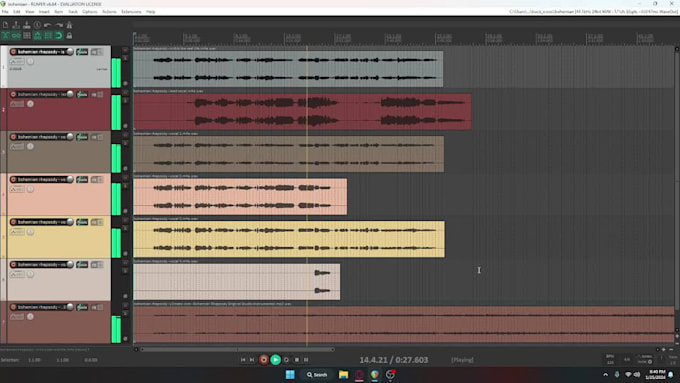Open envelope trim button on track 1
The height and width of the screenshot is (383, 680).
click(17, 62)
